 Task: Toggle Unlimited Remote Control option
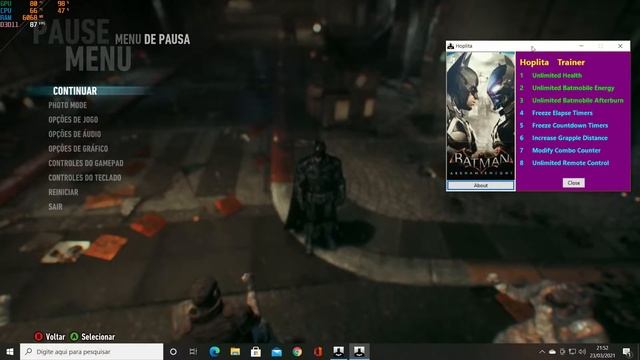570,162
